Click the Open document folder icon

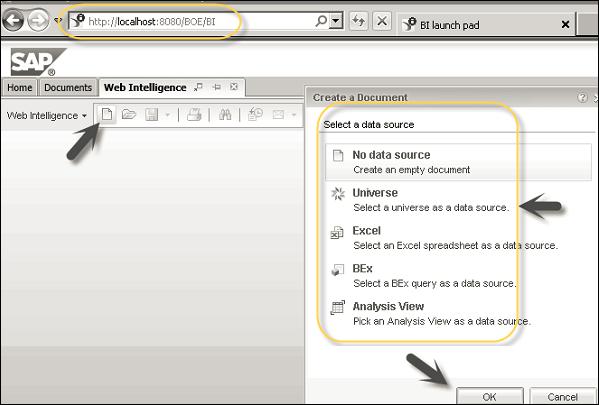click(129, 114)
